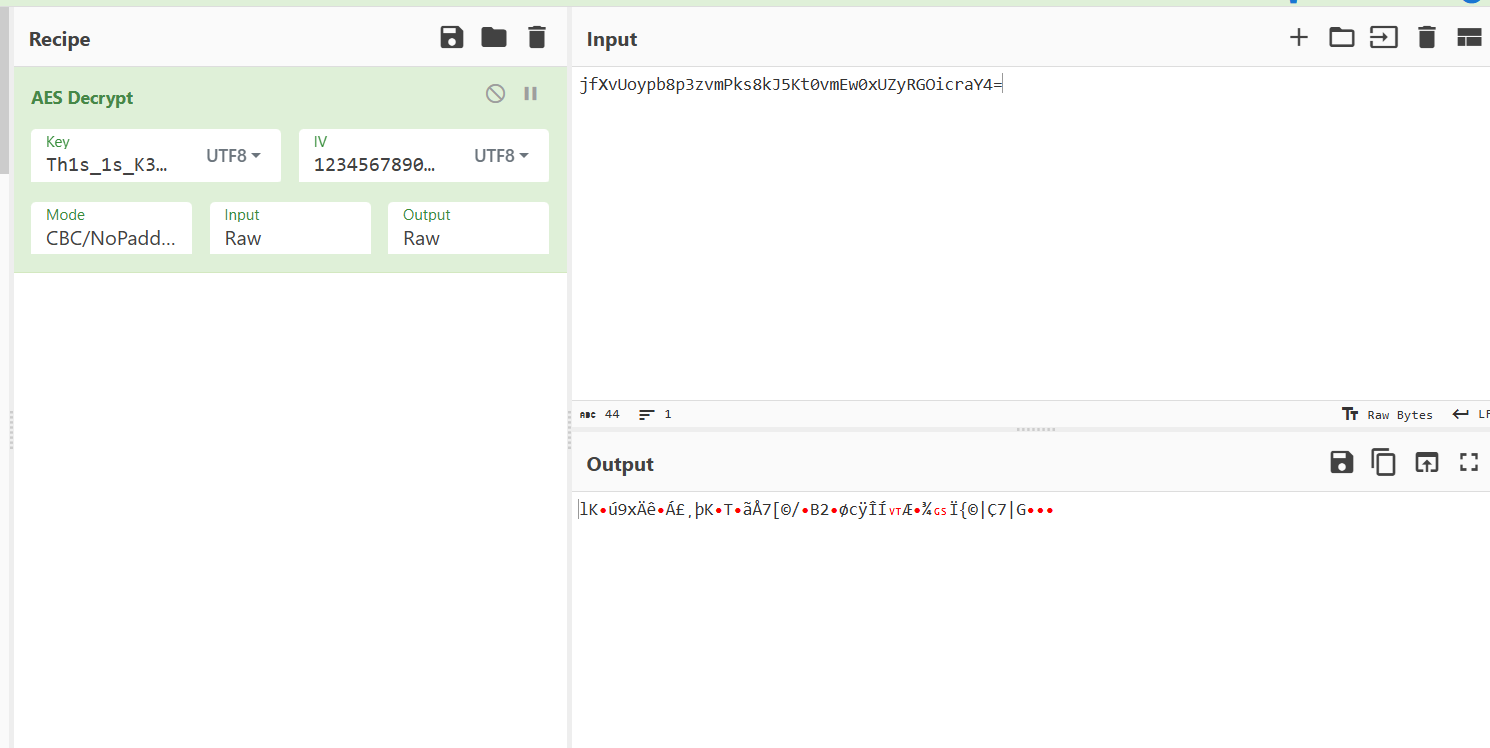The width and height of the screenshot is (1490, 748).
Task: Click the input/output splitter handle
Action: tap(1035, 429)
